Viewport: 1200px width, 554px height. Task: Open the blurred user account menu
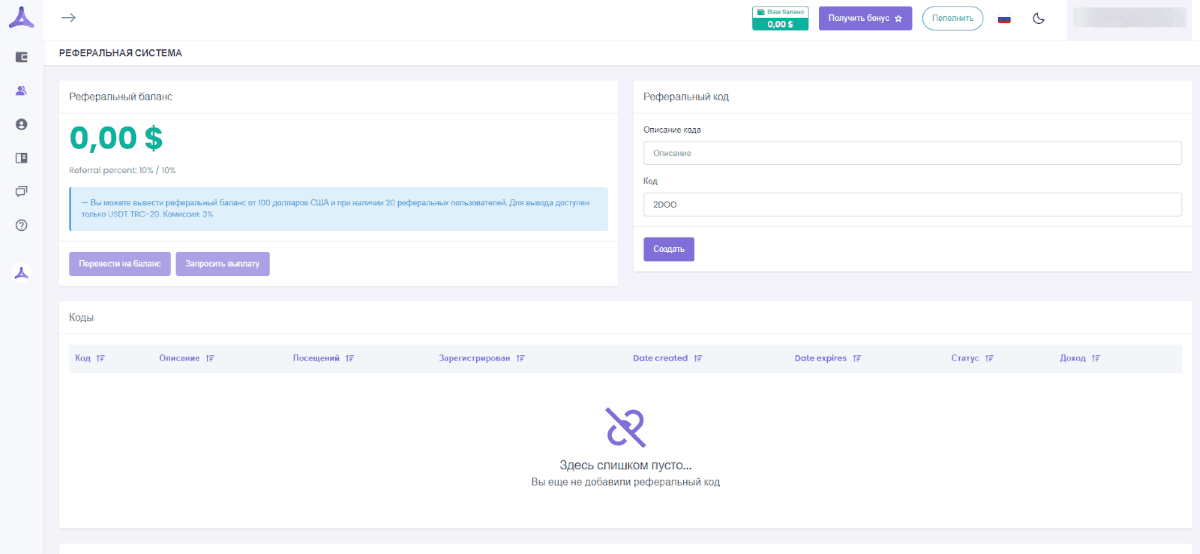(x=1128, y=18)
